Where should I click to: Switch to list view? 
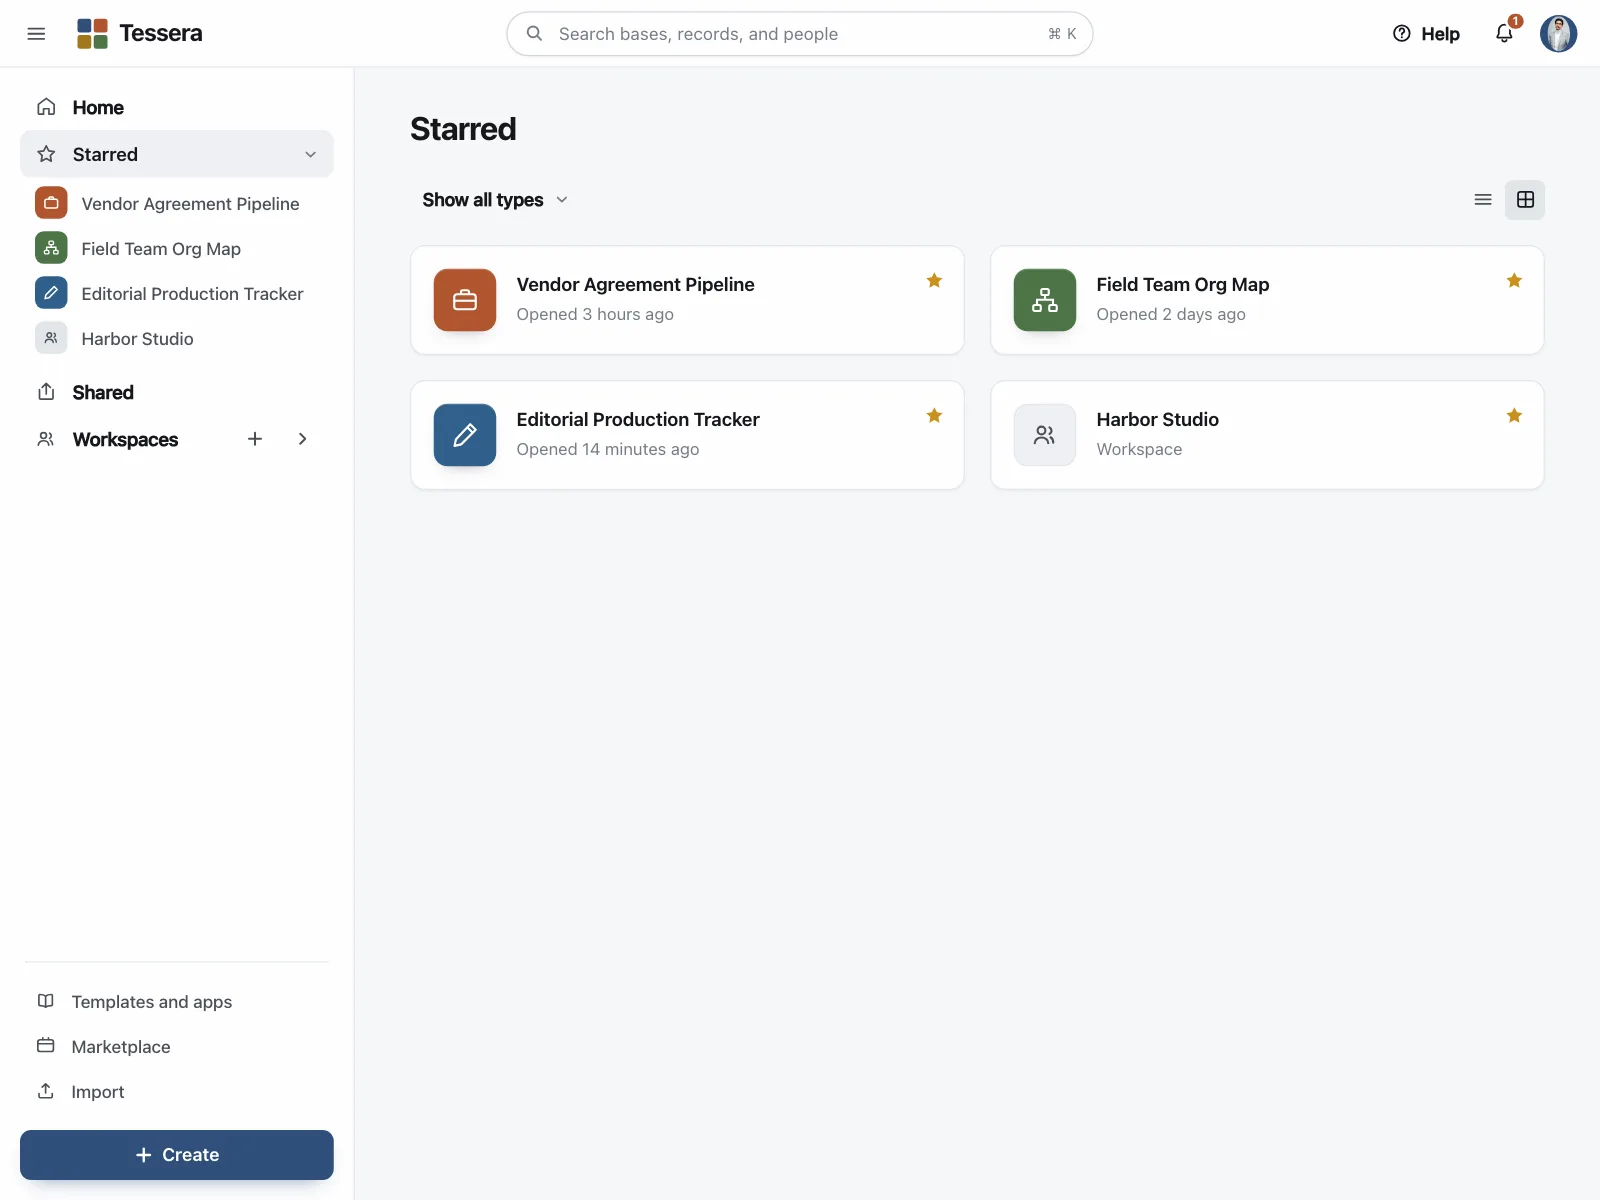[1483, 200]
